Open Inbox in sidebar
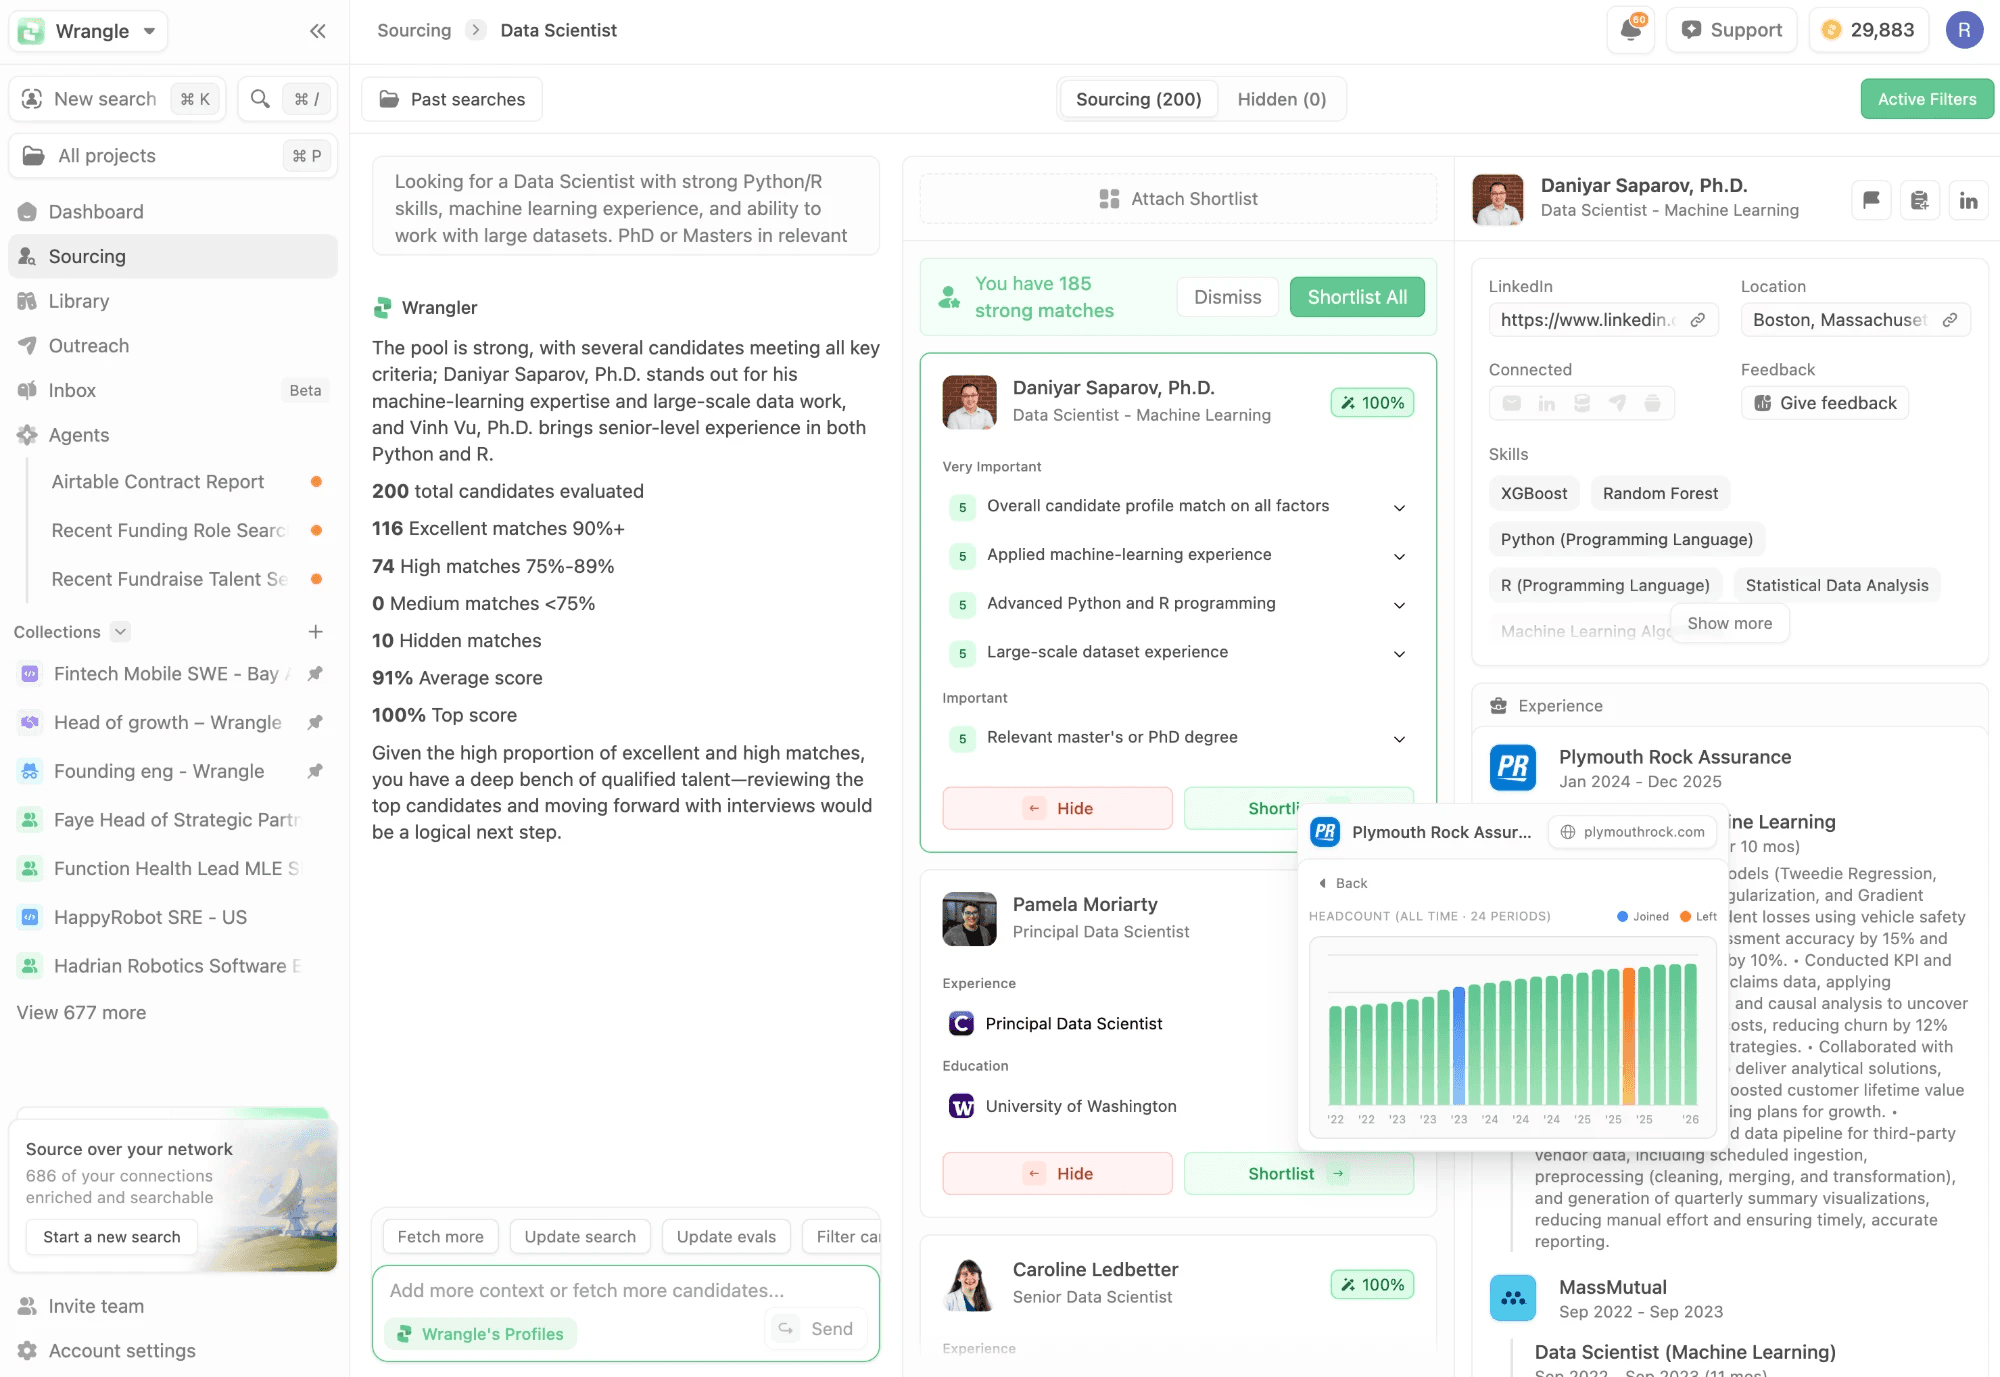 [173, 390]
